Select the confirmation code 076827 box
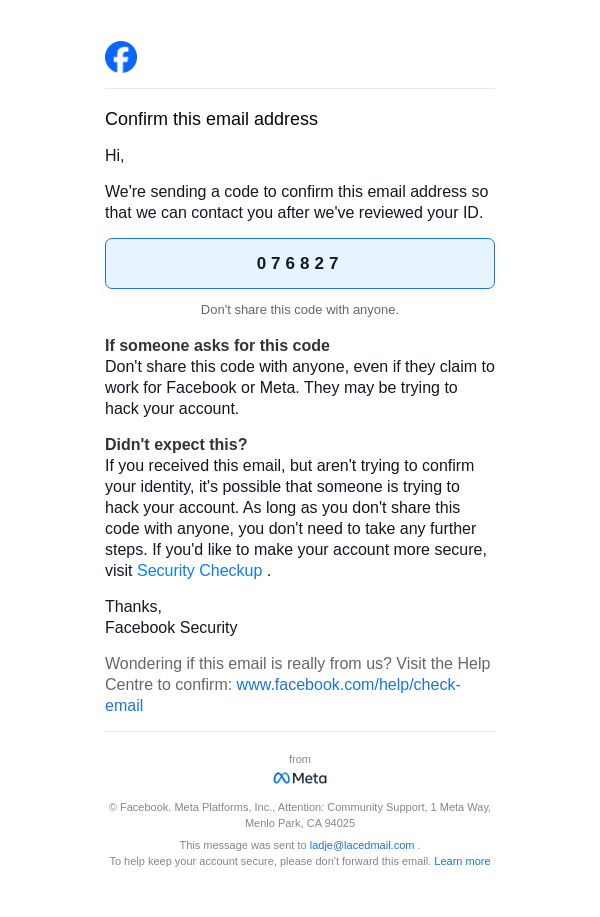This screenshot has width=600, height=917. tap(299, 264)
